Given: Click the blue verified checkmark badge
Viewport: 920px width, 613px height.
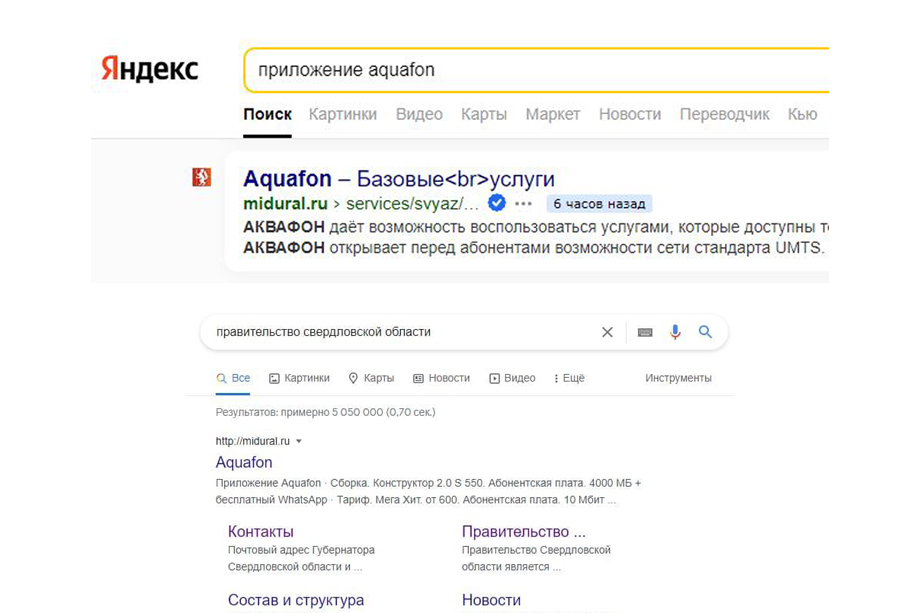Looking at the screenshot, I should coord(497,203).
